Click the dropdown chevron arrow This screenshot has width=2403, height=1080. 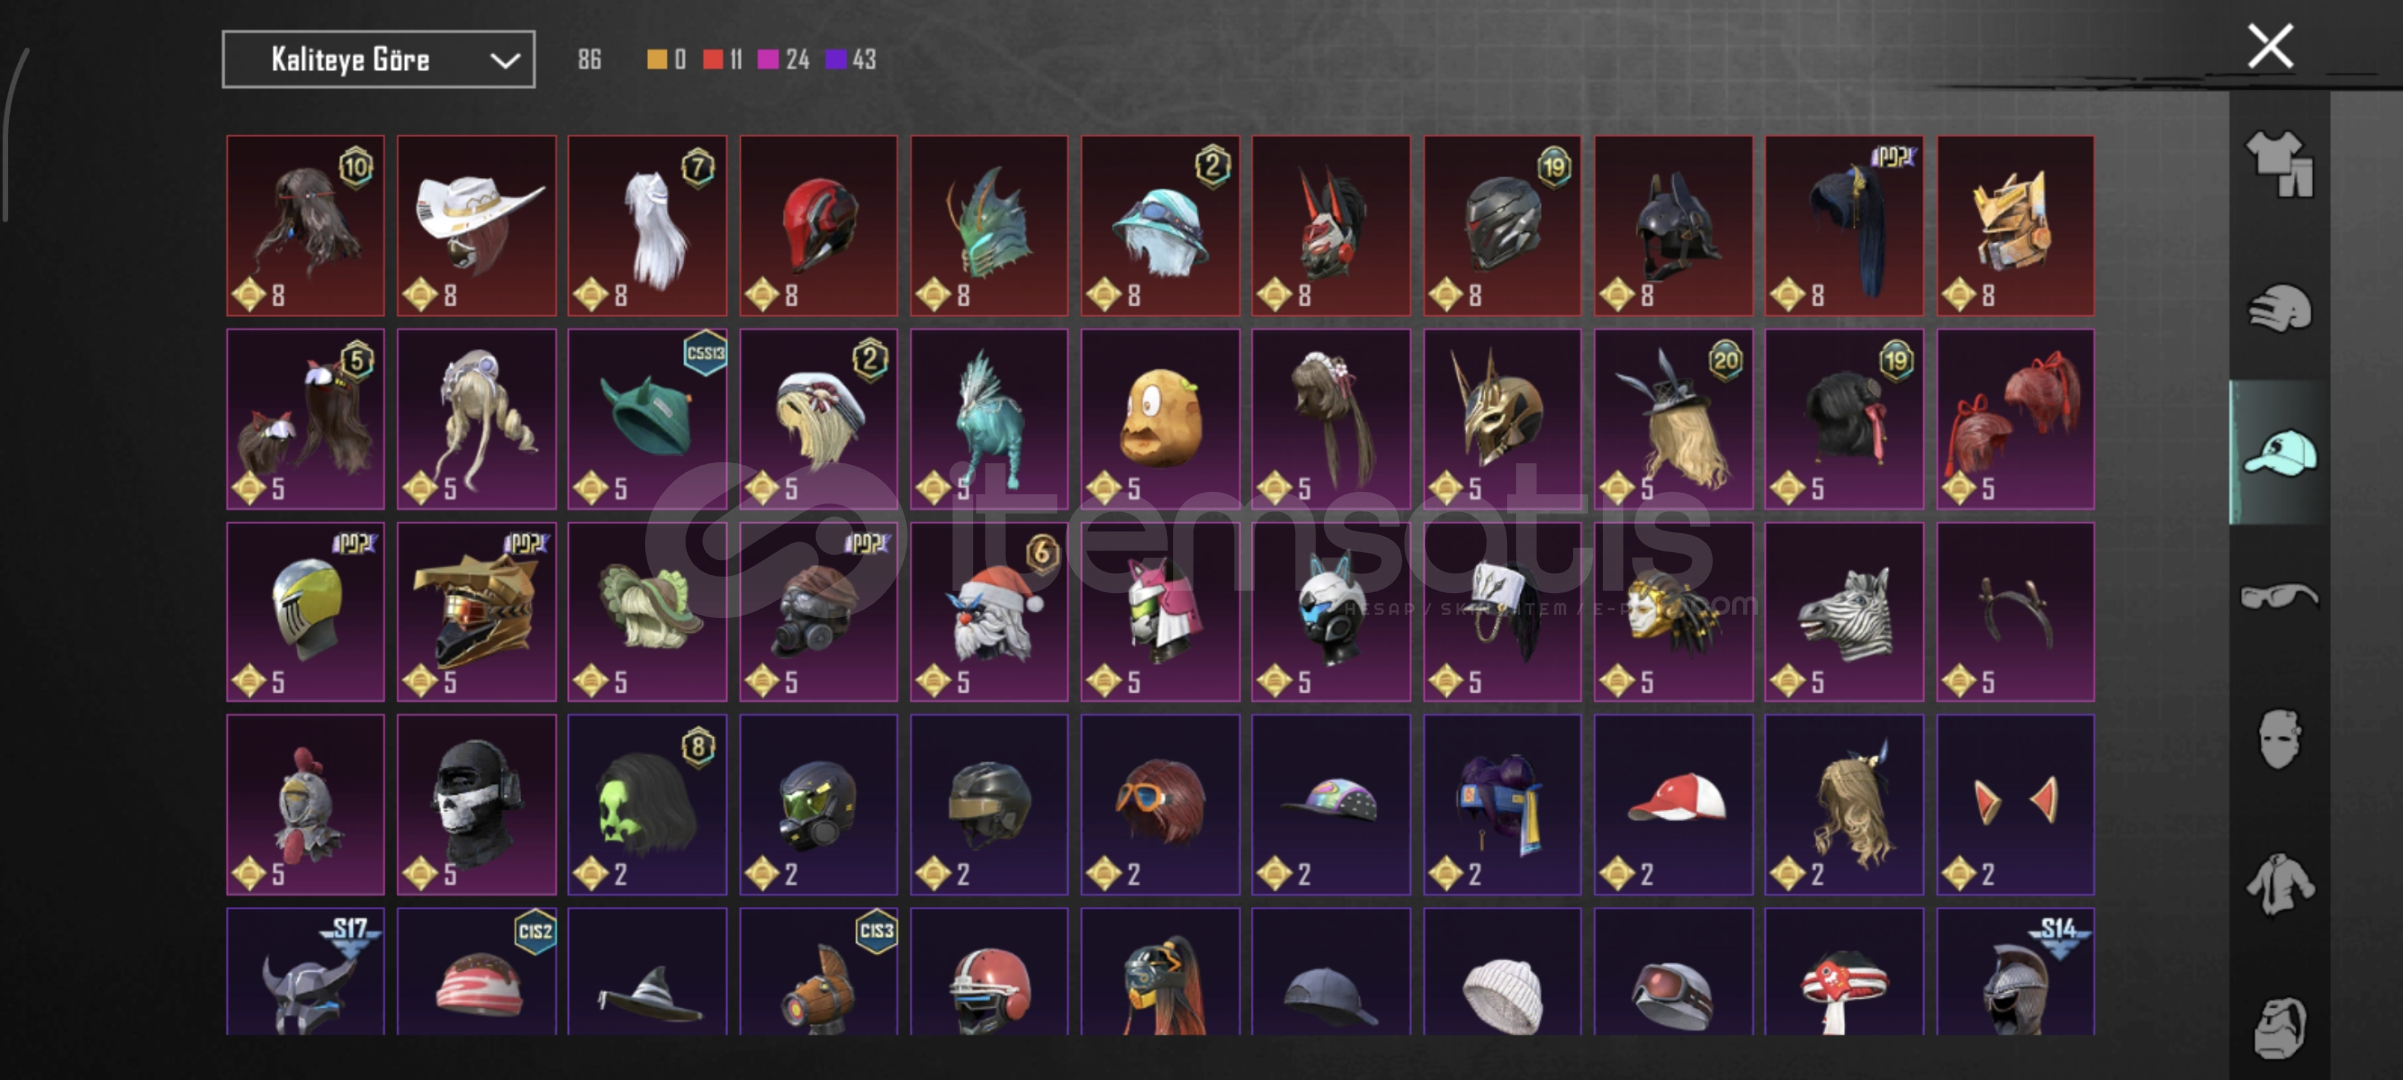click(x=505, y=61)
